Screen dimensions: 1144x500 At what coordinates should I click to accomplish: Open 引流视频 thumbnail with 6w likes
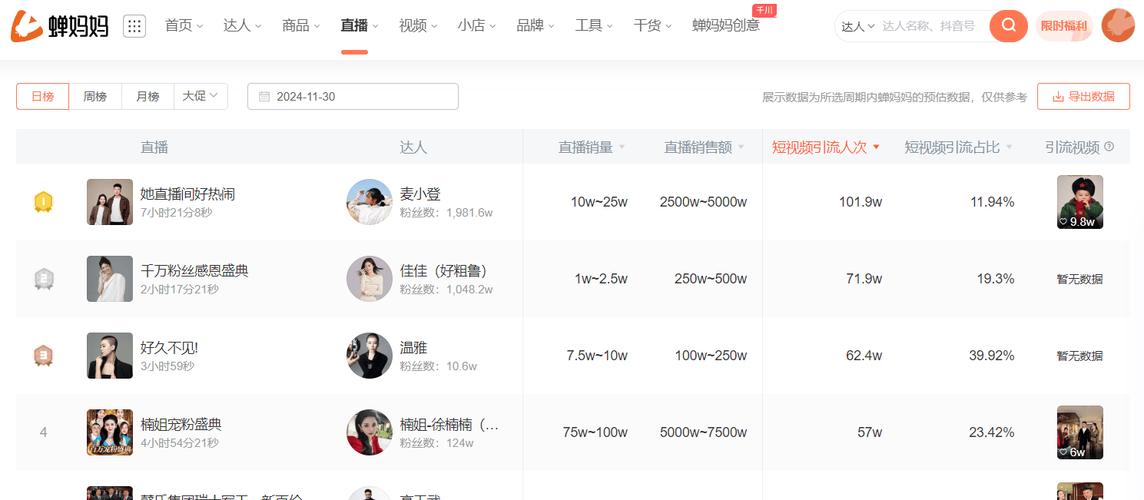coord(1080,432)
